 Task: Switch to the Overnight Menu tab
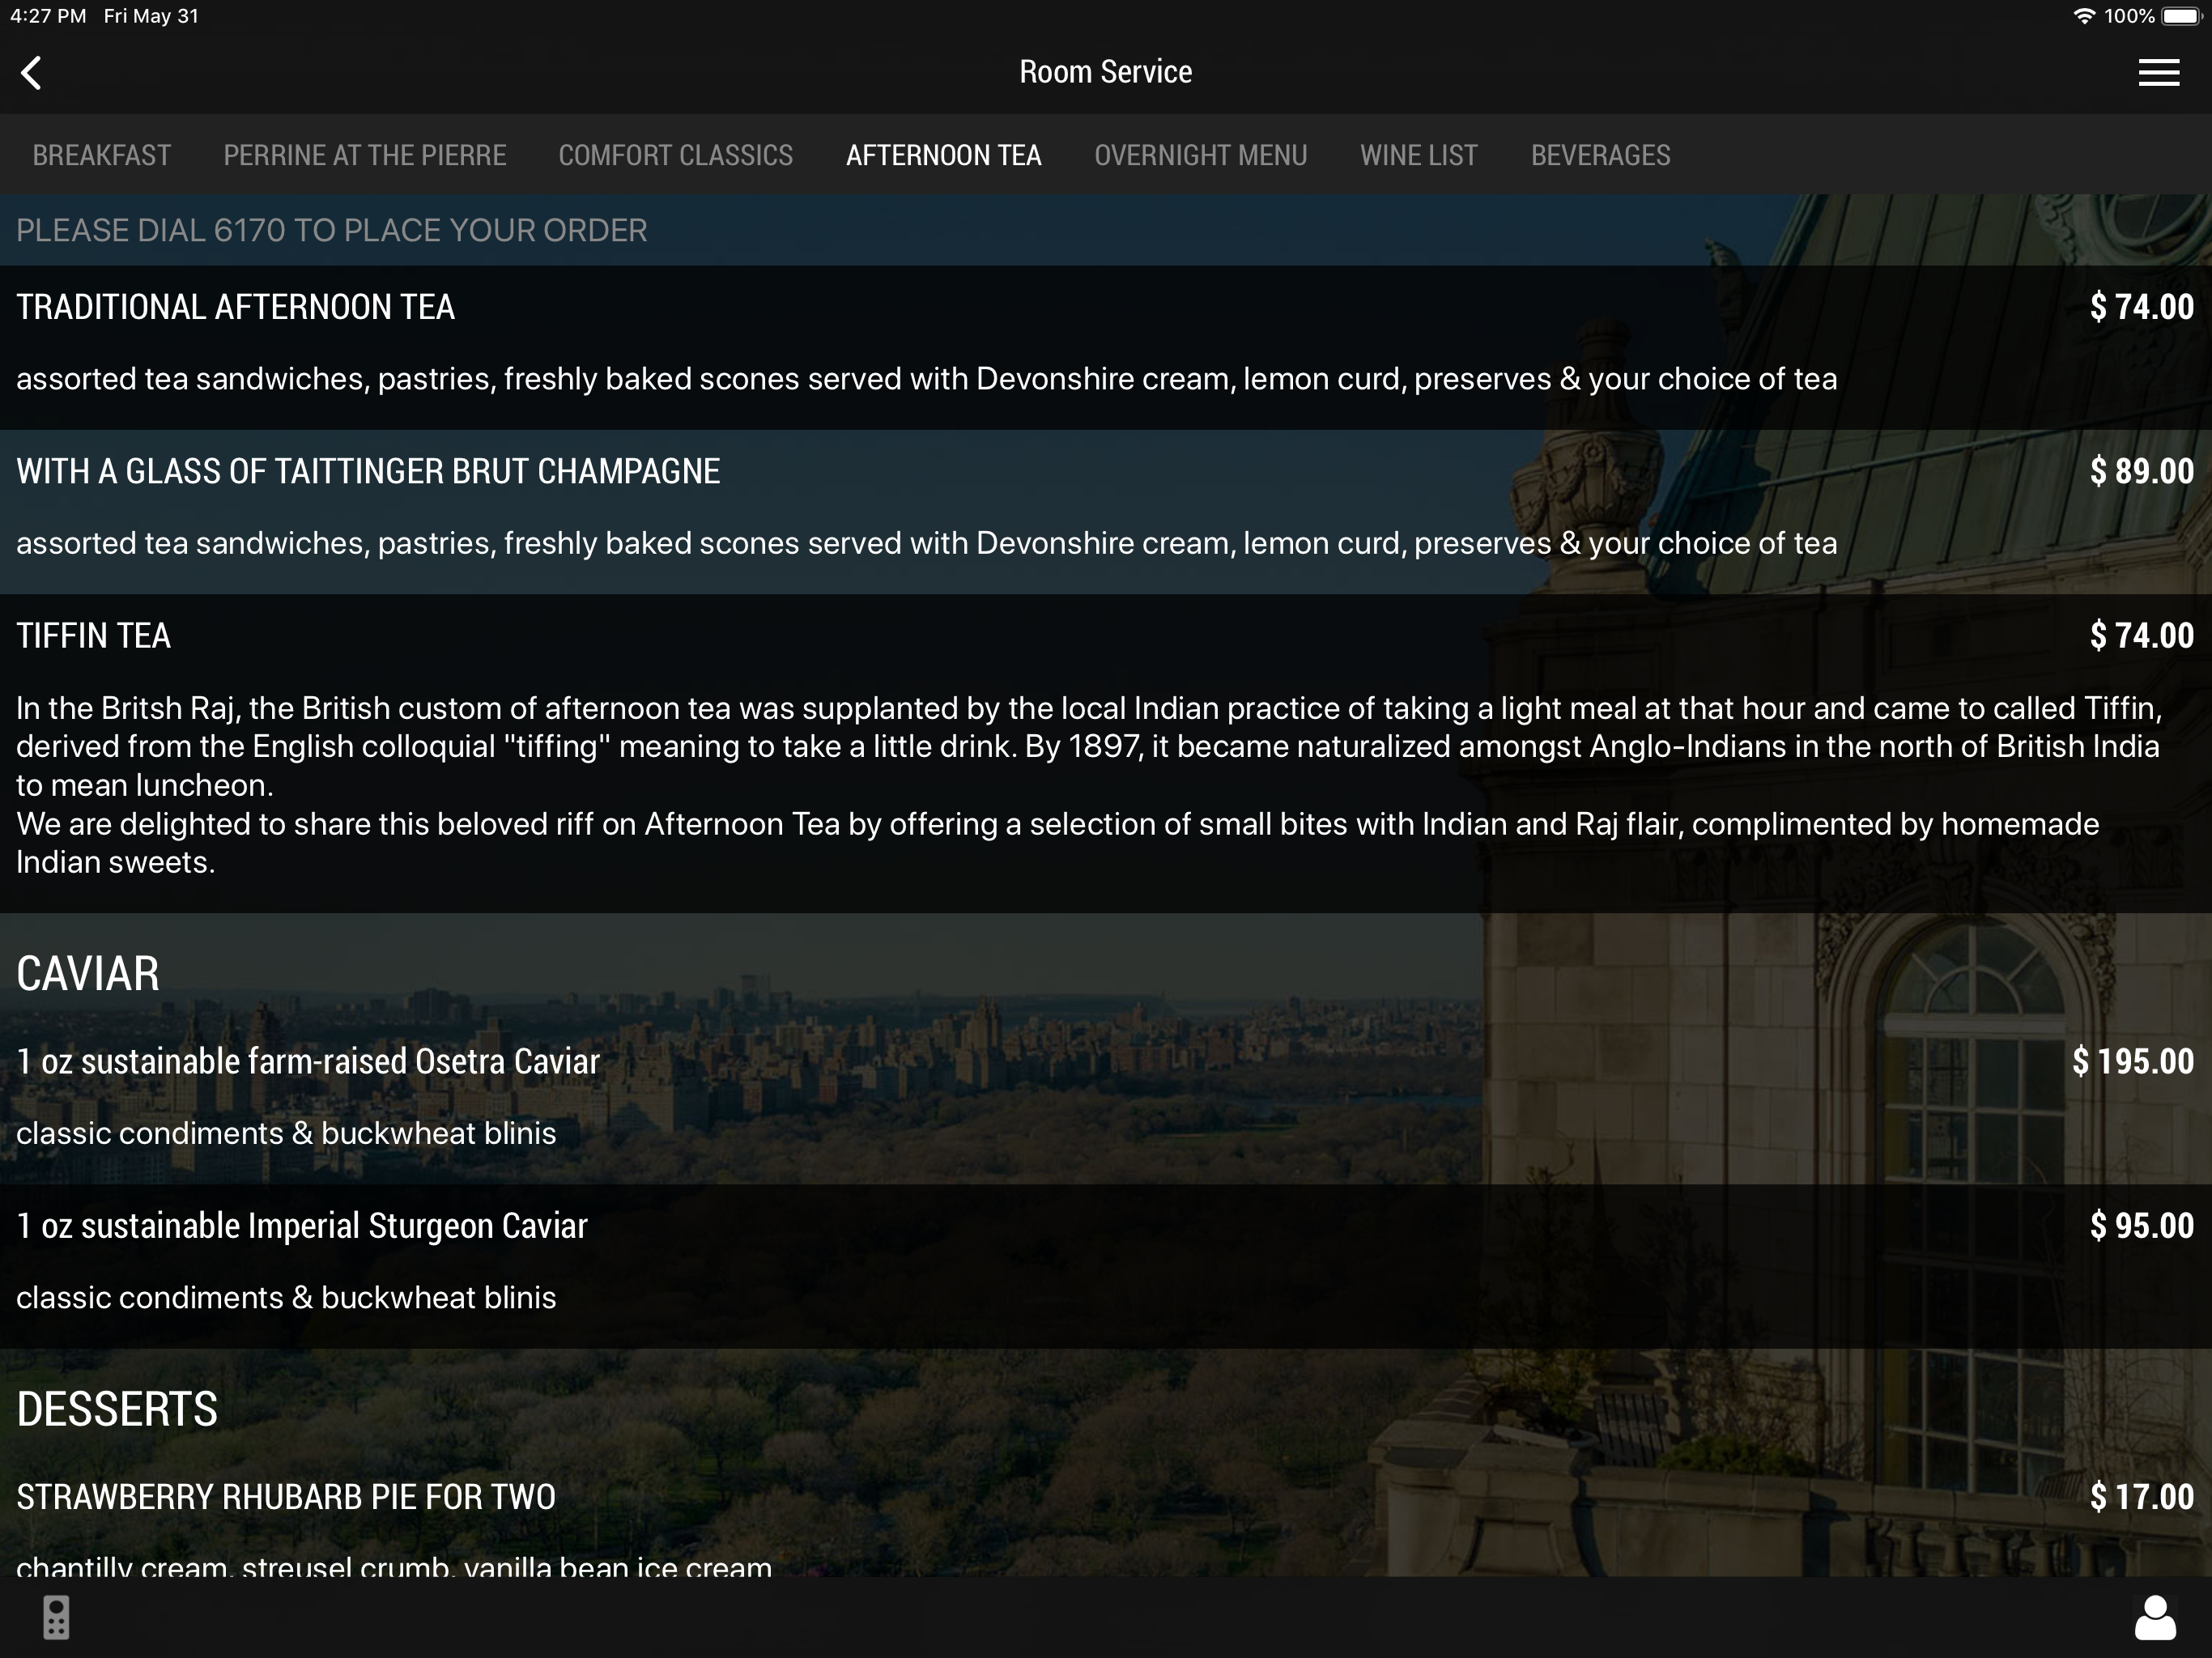(x=1201, y=155)
